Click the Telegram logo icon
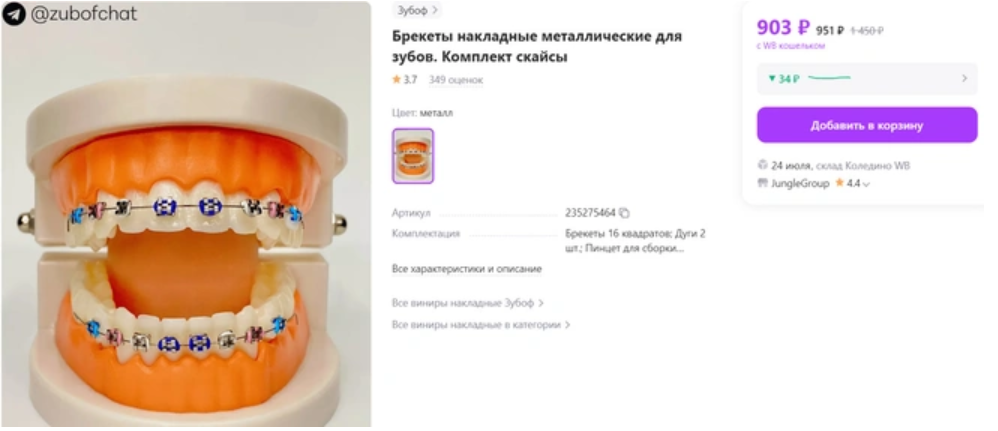Image resolution: width=998 pixels, height=431 pixels. coord(13,13)
